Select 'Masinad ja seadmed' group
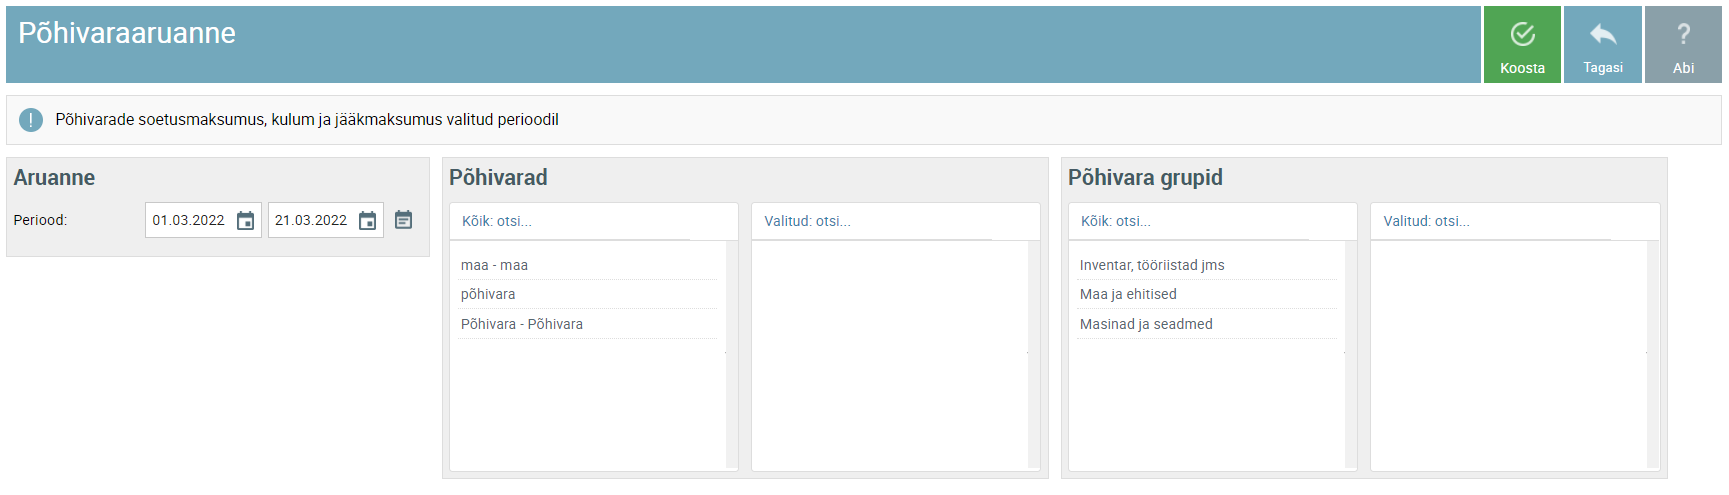The width and height of the screenshot is (1729, 495). coord(1145,324)
